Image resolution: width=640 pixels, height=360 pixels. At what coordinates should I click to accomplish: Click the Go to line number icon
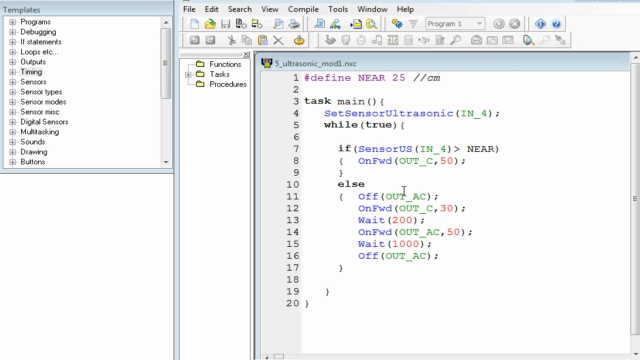point(356,24)
